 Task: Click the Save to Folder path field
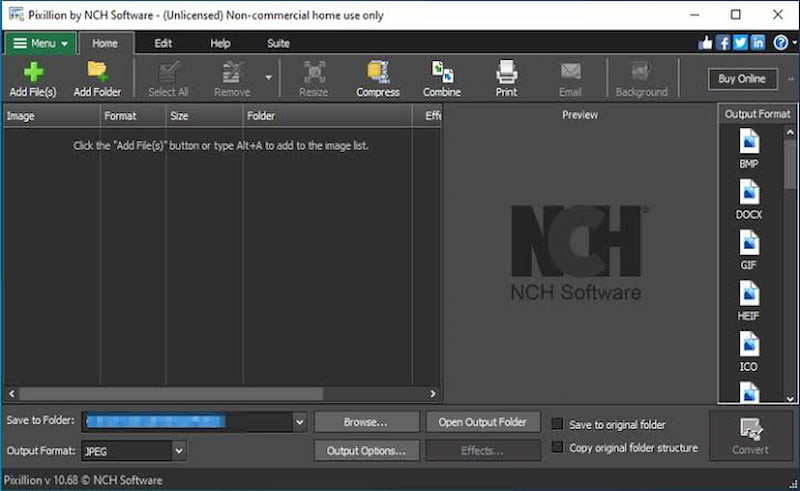[187, 422]
